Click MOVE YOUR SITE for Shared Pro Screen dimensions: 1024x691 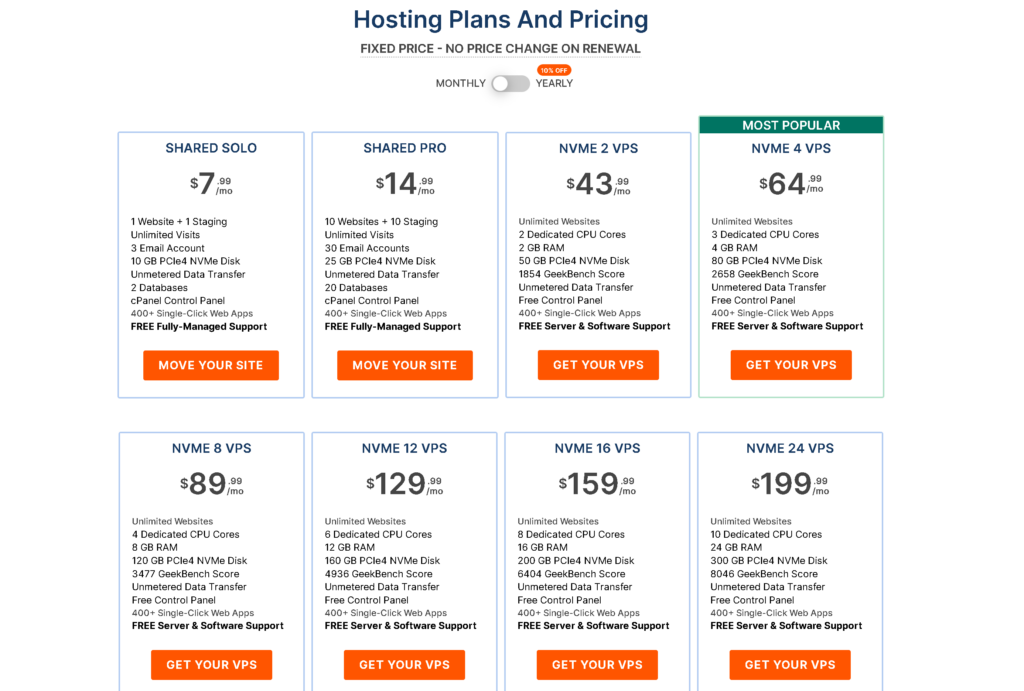[405, 365]
